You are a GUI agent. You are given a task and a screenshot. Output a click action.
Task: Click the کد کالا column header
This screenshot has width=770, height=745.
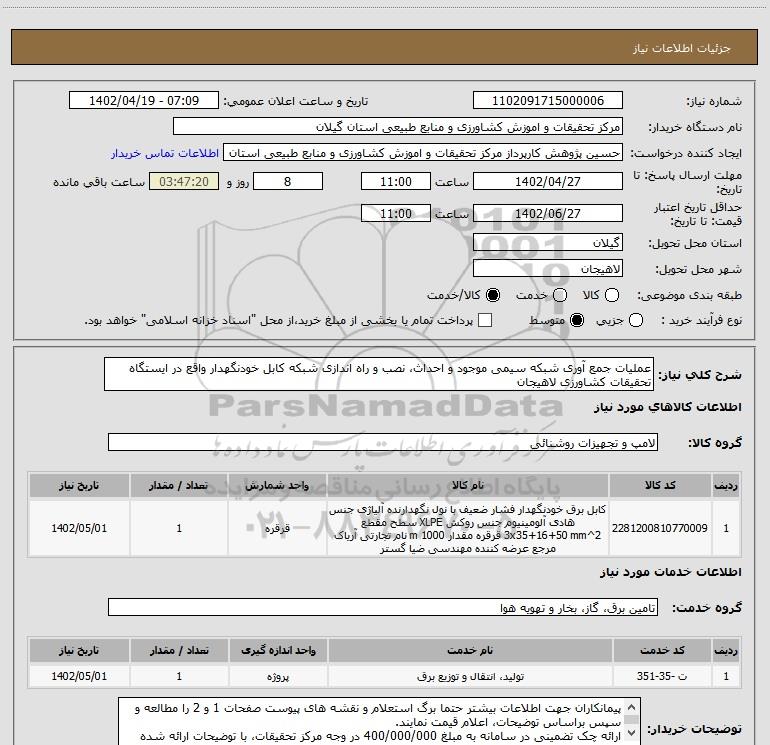point(660,486)
